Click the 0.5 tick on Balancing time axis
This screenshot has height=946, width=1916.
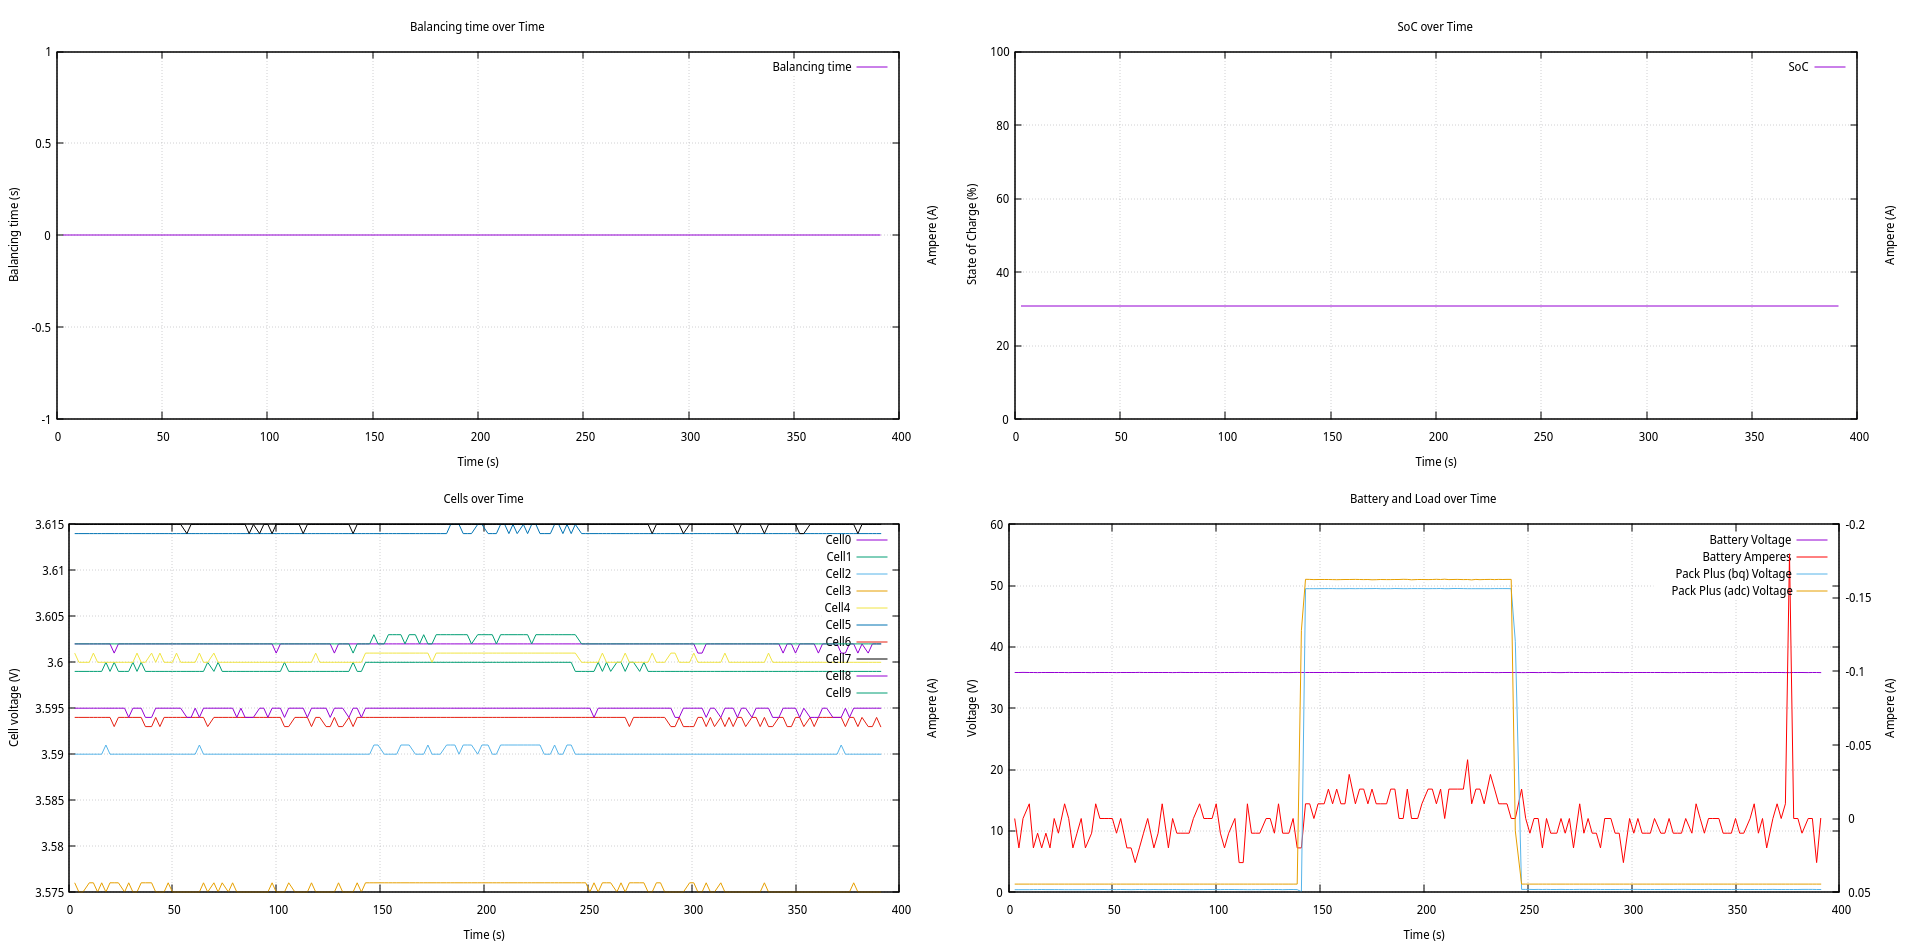(43, 144)
